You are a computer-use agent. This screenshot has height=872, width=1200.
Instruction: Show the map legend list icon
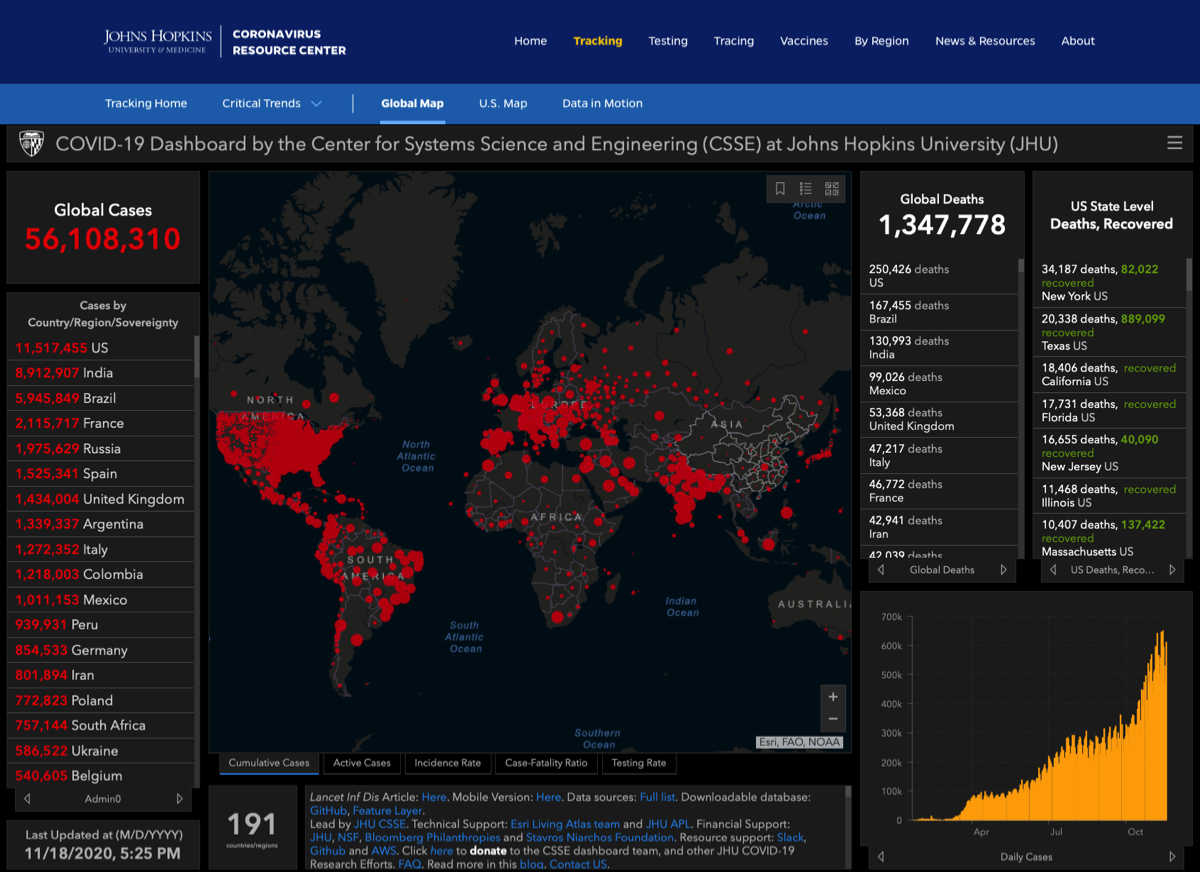point(806,188)
